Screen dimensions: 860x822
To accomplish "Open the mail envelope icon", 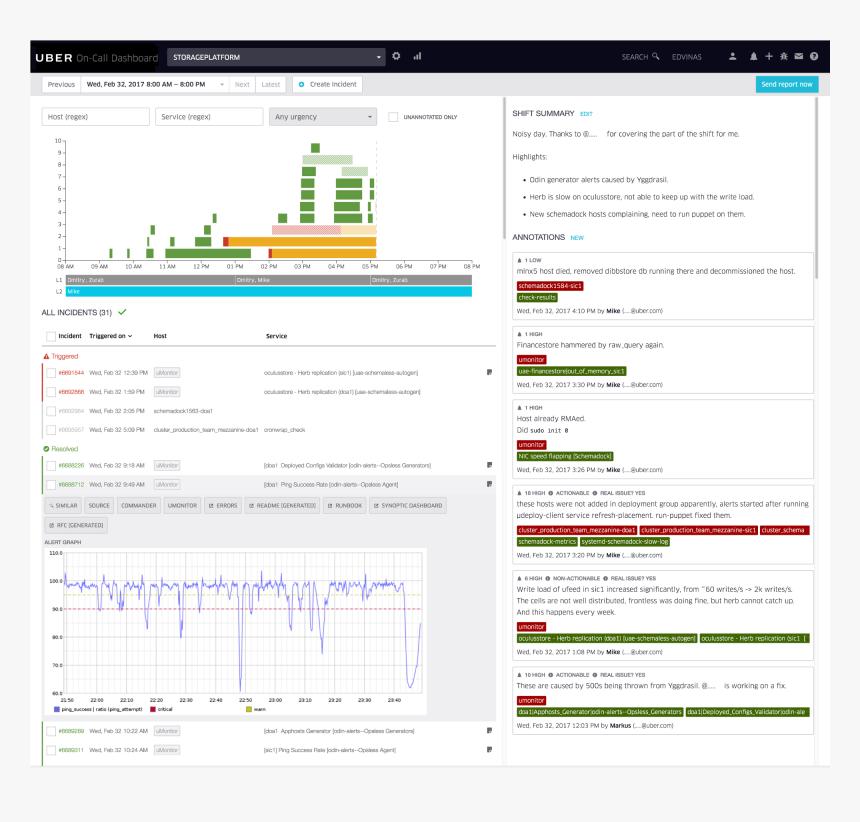I will coord(799,56).
